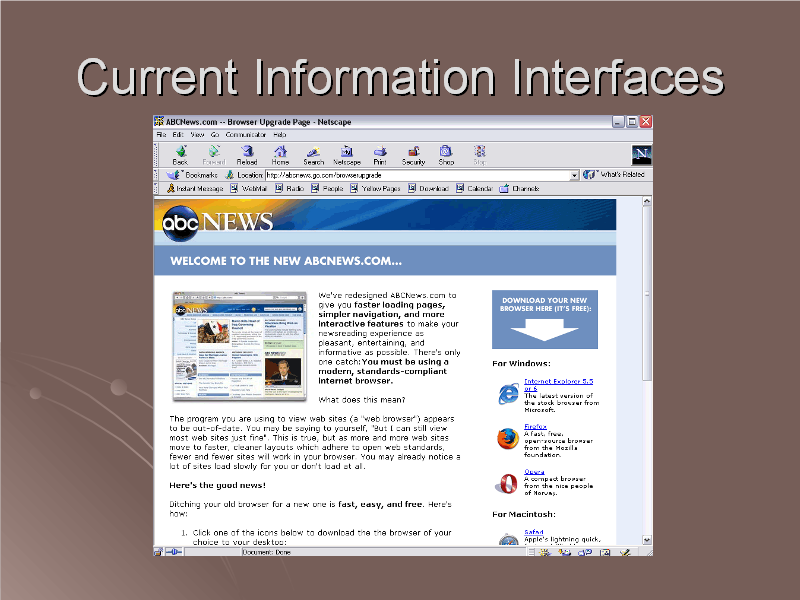Click the ABCNews site preview thumbnail
The image size is (800, 600).
(x=240, y=346)
